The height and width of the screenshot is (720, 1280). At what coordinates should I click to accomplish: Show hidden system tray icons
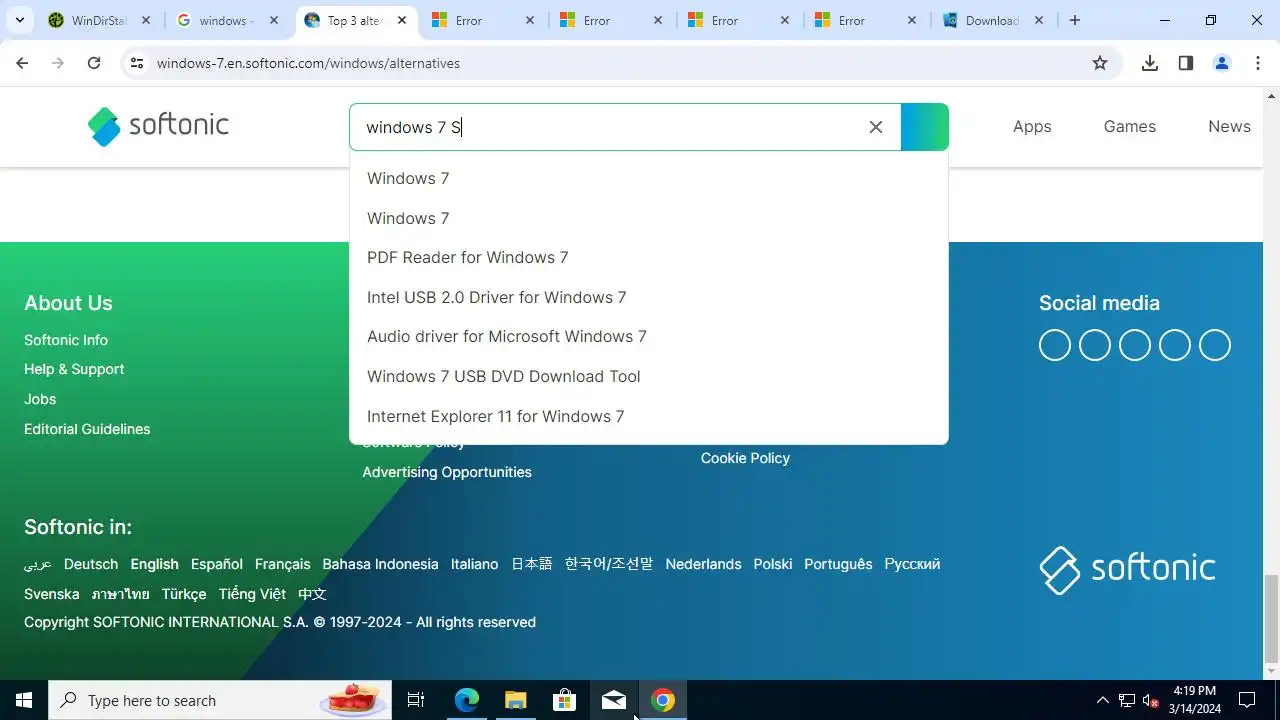tap(1102, 700)
